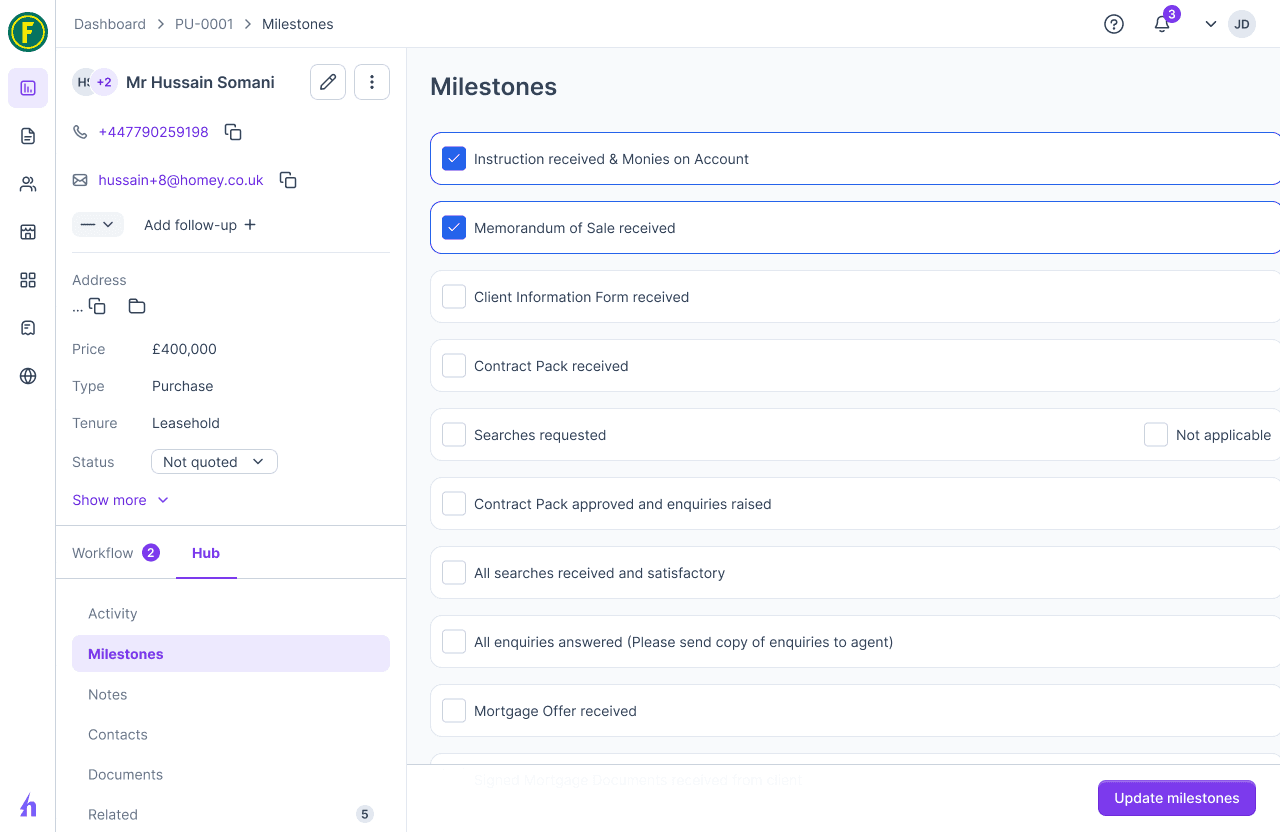This screenshot has width=1280, height=832.
Task: Go to Dashboard in the breadcrumb
Action: click(x=110, y=24)
